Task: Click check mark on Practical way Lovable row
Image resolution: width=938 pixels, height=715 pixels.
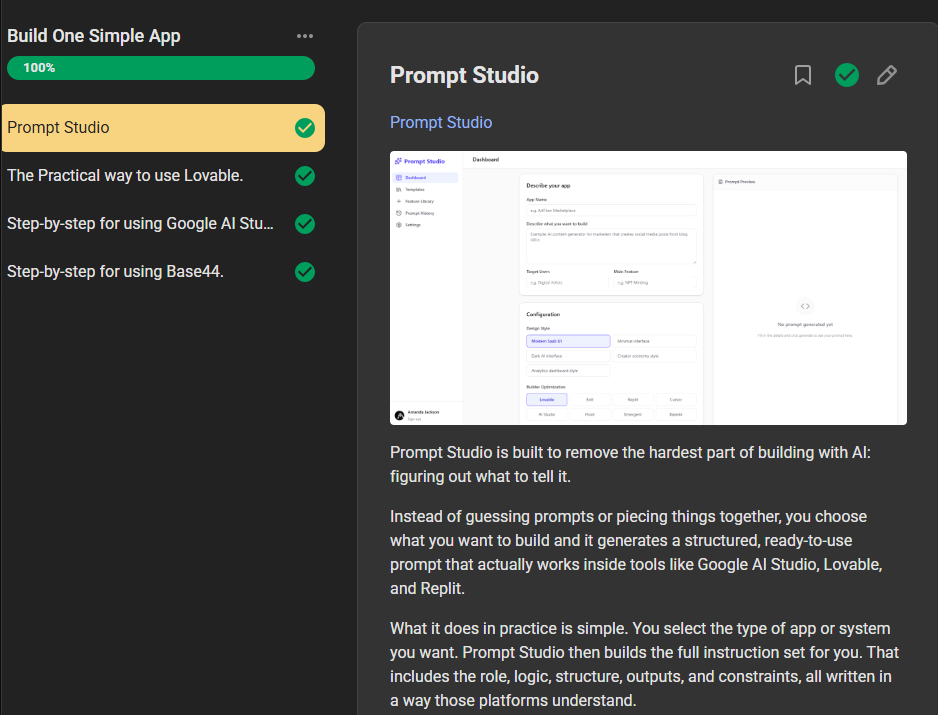Action: click(305, 176)
